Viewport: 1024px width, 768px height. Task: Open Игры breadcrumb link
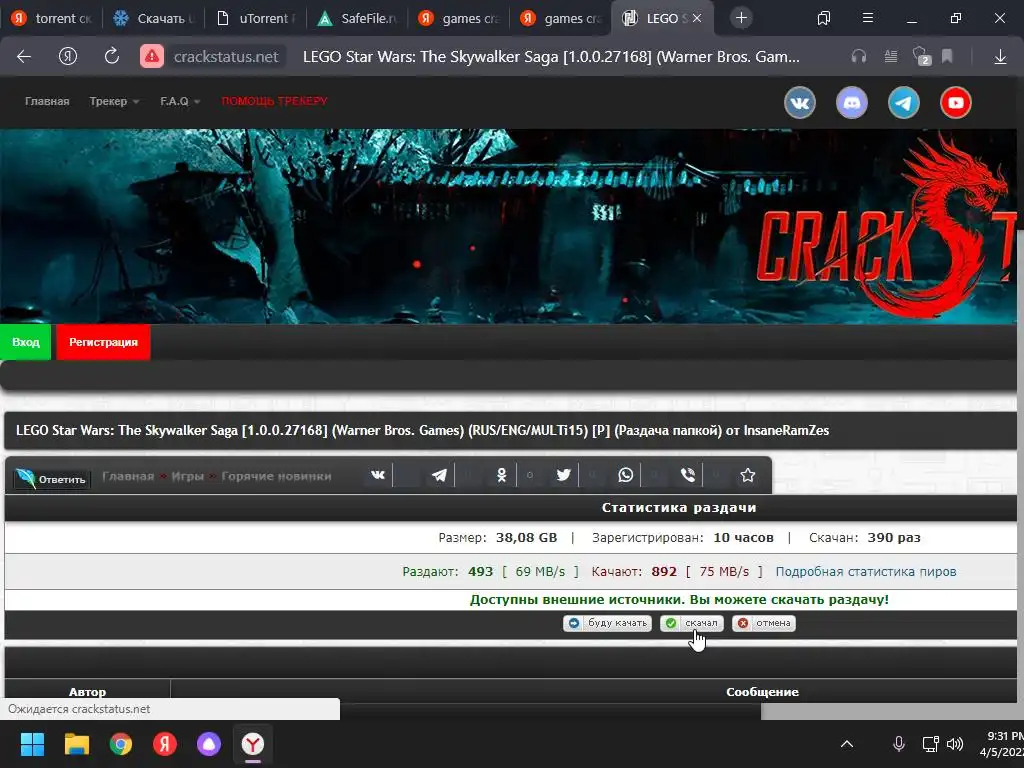187,476
